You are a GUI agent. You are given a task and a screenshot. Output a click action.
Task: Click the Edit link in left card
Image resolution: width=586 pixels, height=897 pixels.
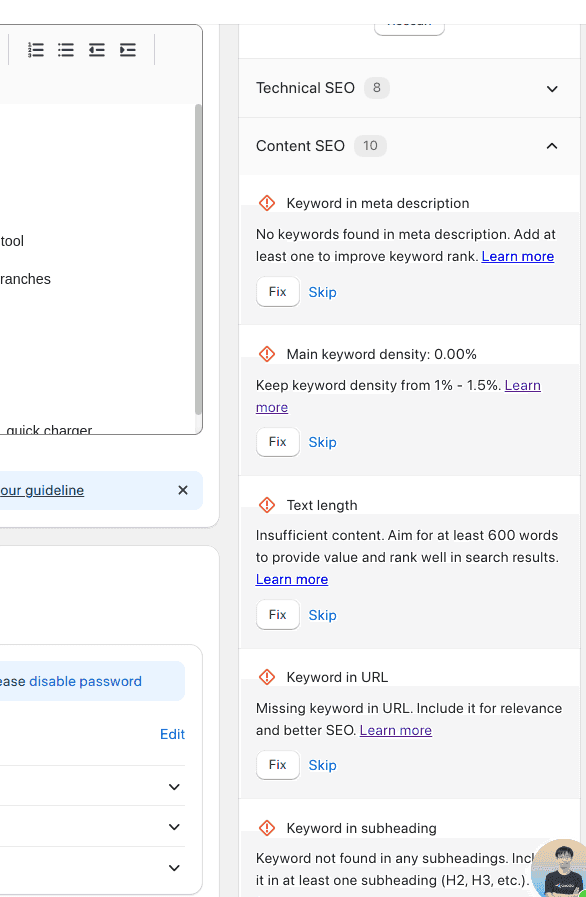click(172, 735)
